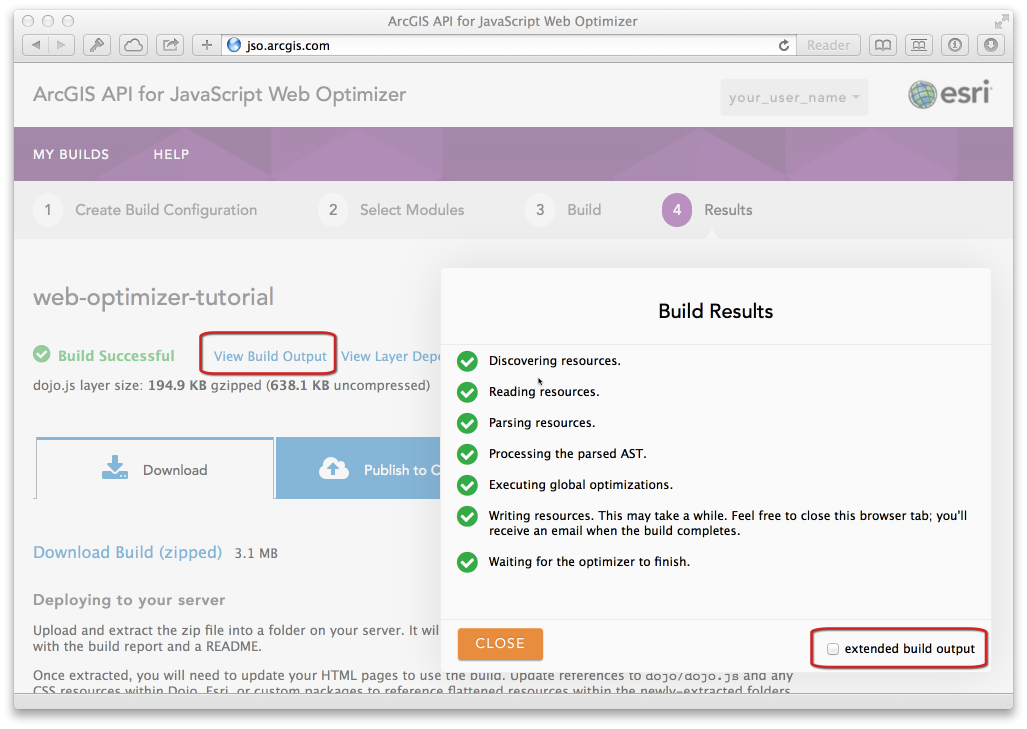Click the download tray icon in the Download tab
1027x729 pixels.
click(115, 468)
